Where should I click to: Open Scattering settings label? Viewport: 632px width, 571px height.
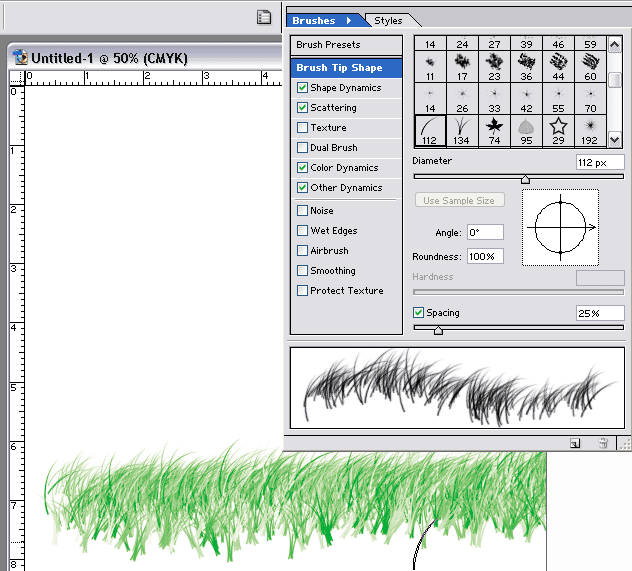pos(333,108)
